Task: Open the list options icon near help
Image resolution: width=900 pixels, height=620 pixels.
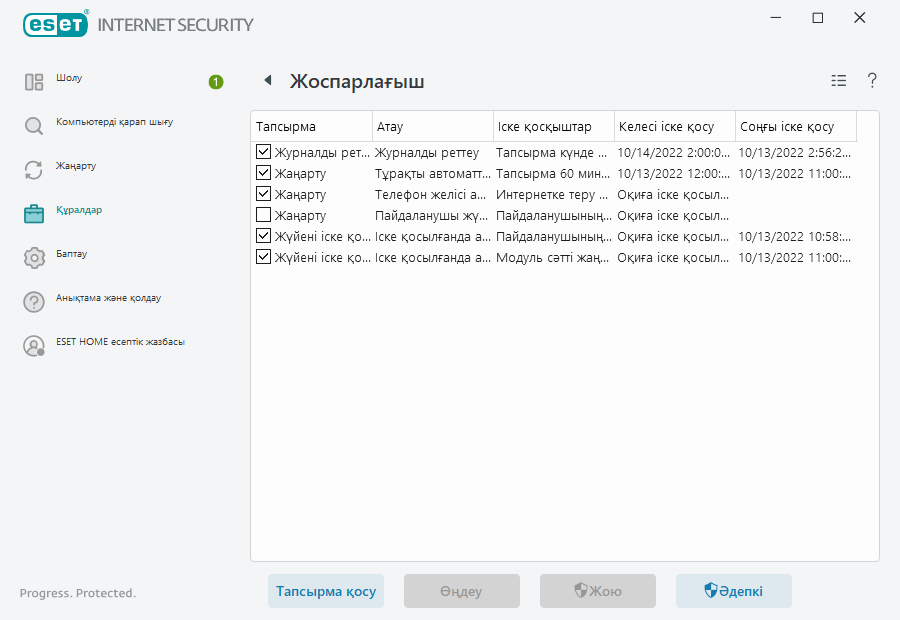Action: click(838, 81)
